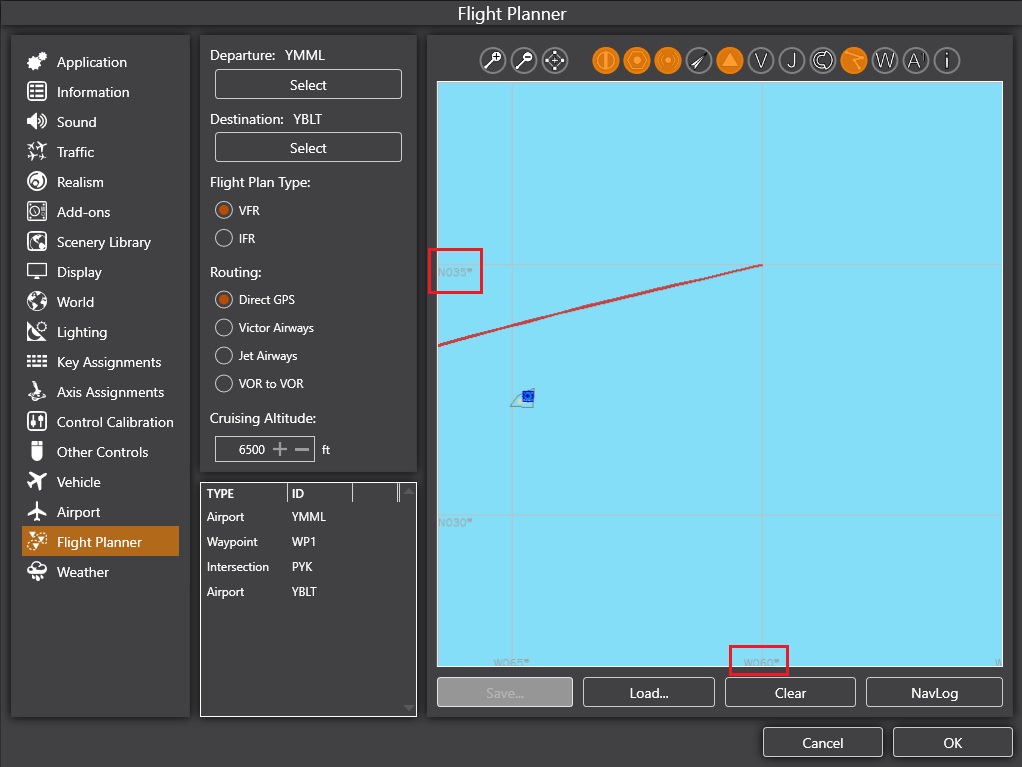The height and width of the screenshot is (767, 1022).
Task: Switch to Scenery Library section
Action: click(x=103, y=242)
